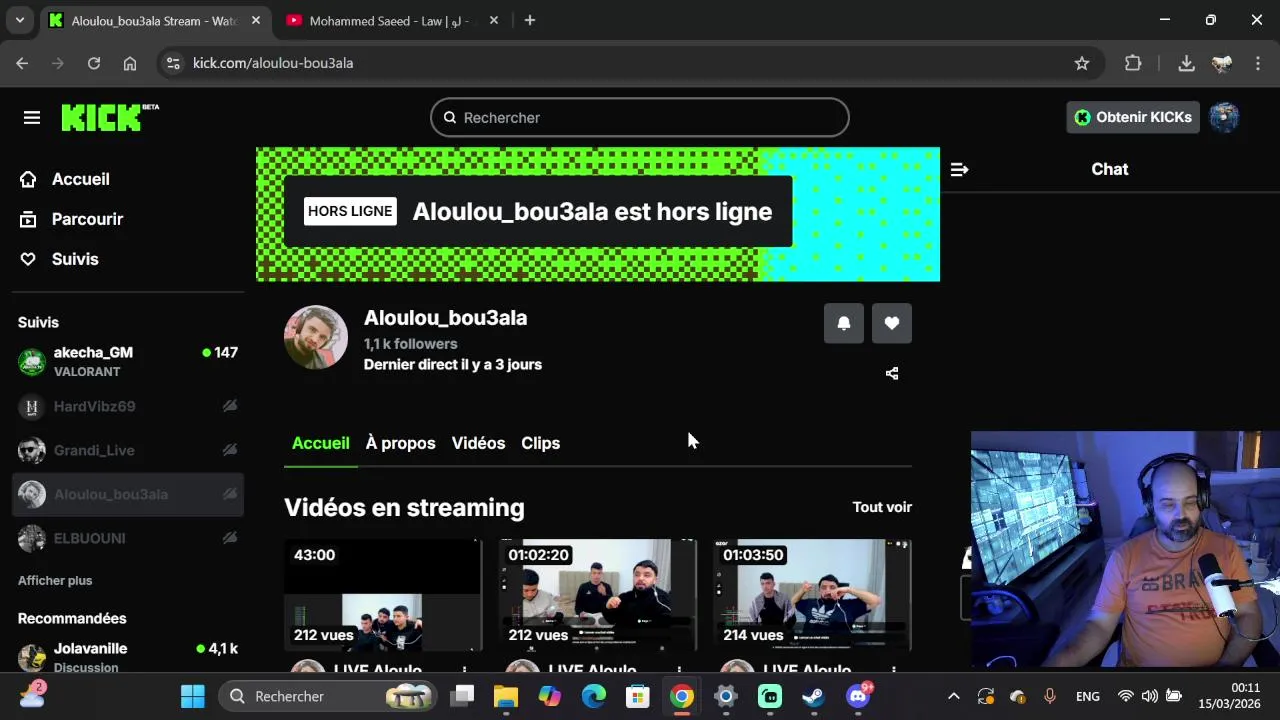This screenshot has width=1280, height=720.
Task: Open volume control in system tray
Action: pos(1150,696)
